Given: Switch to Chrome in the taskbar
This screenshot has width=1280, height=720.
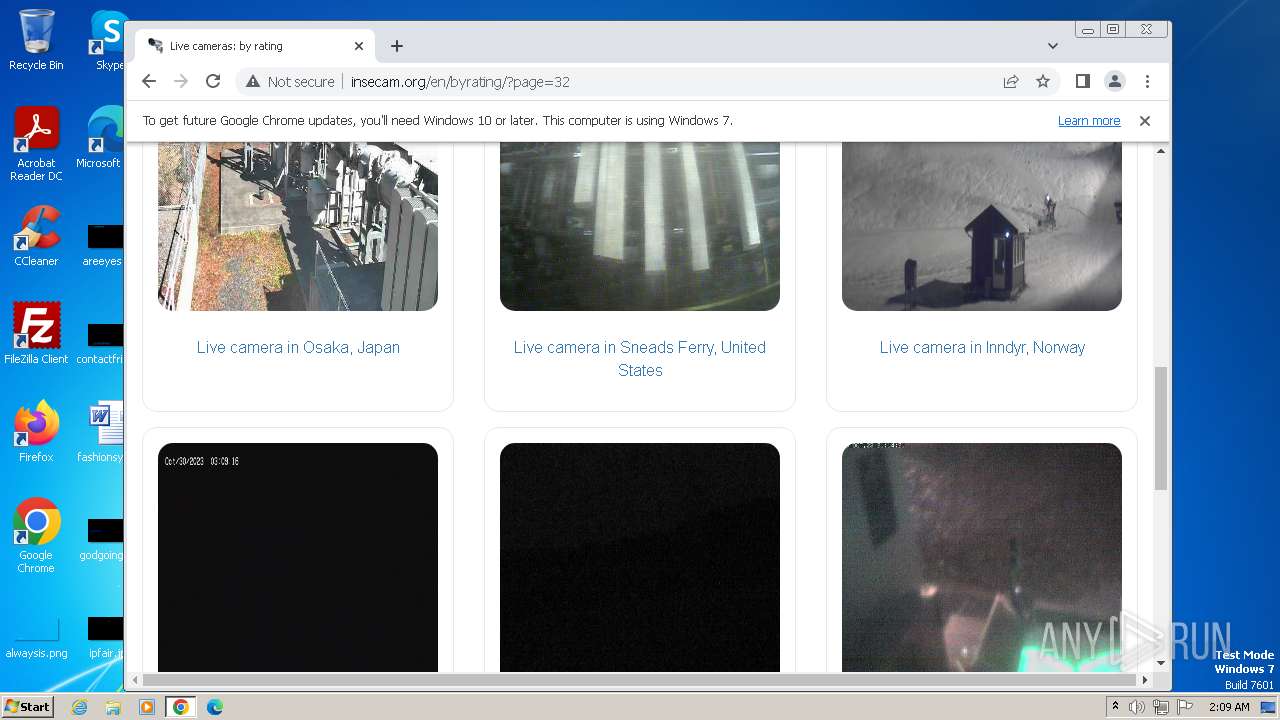Looking at the screenshot, I should point(180,707).
